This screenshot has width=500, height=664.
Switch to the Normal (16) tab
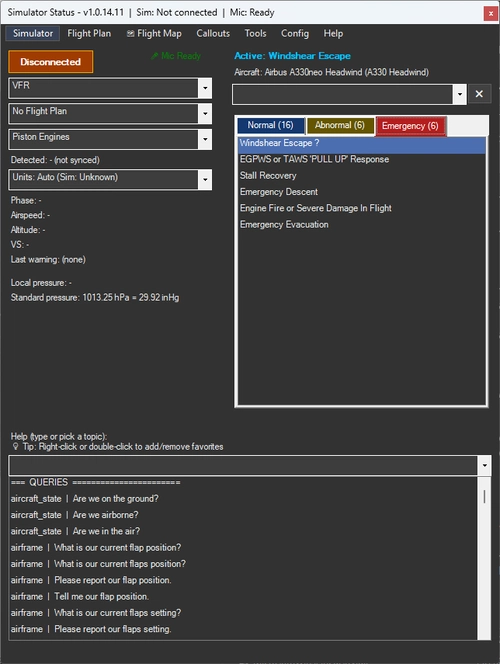[x=271, y=125]
